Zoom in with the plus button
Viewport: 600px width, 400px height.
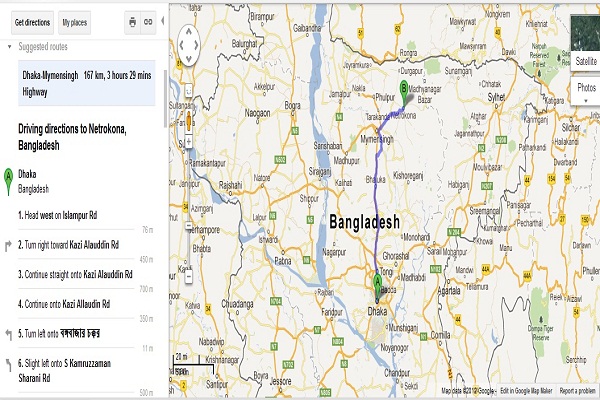click(188, 142)
